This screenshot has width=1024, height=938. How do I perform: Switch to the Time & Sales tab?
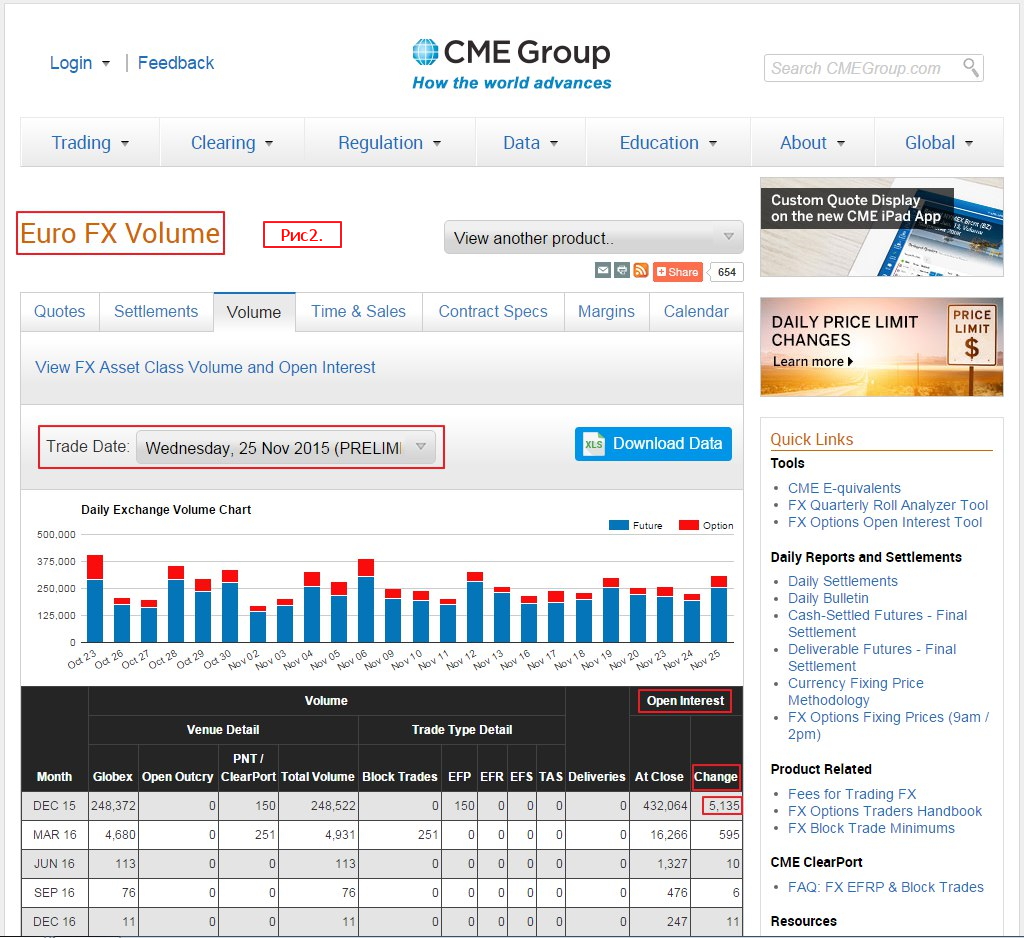click(359, 312)
